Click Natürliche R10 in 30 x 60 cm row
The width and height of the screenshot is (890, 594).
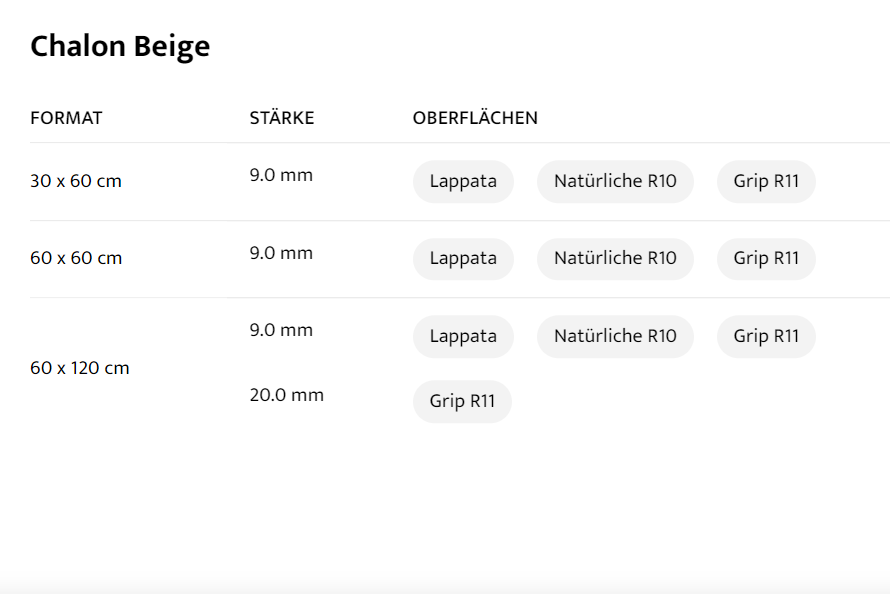(615, 181)
